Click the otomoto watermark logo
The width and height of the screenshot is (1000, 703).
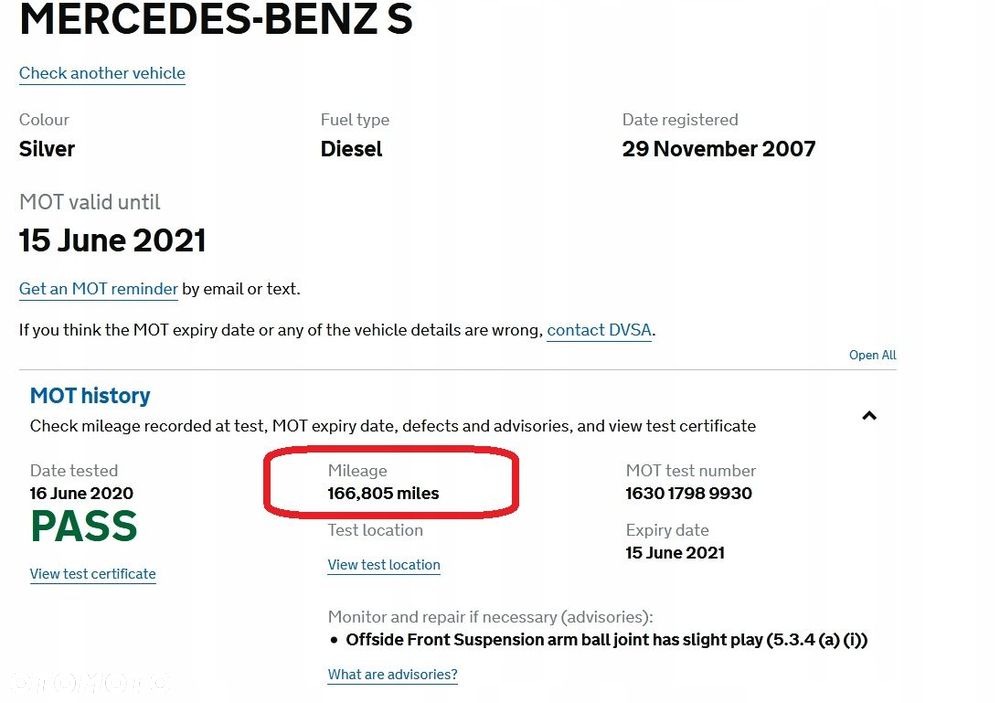90,683
